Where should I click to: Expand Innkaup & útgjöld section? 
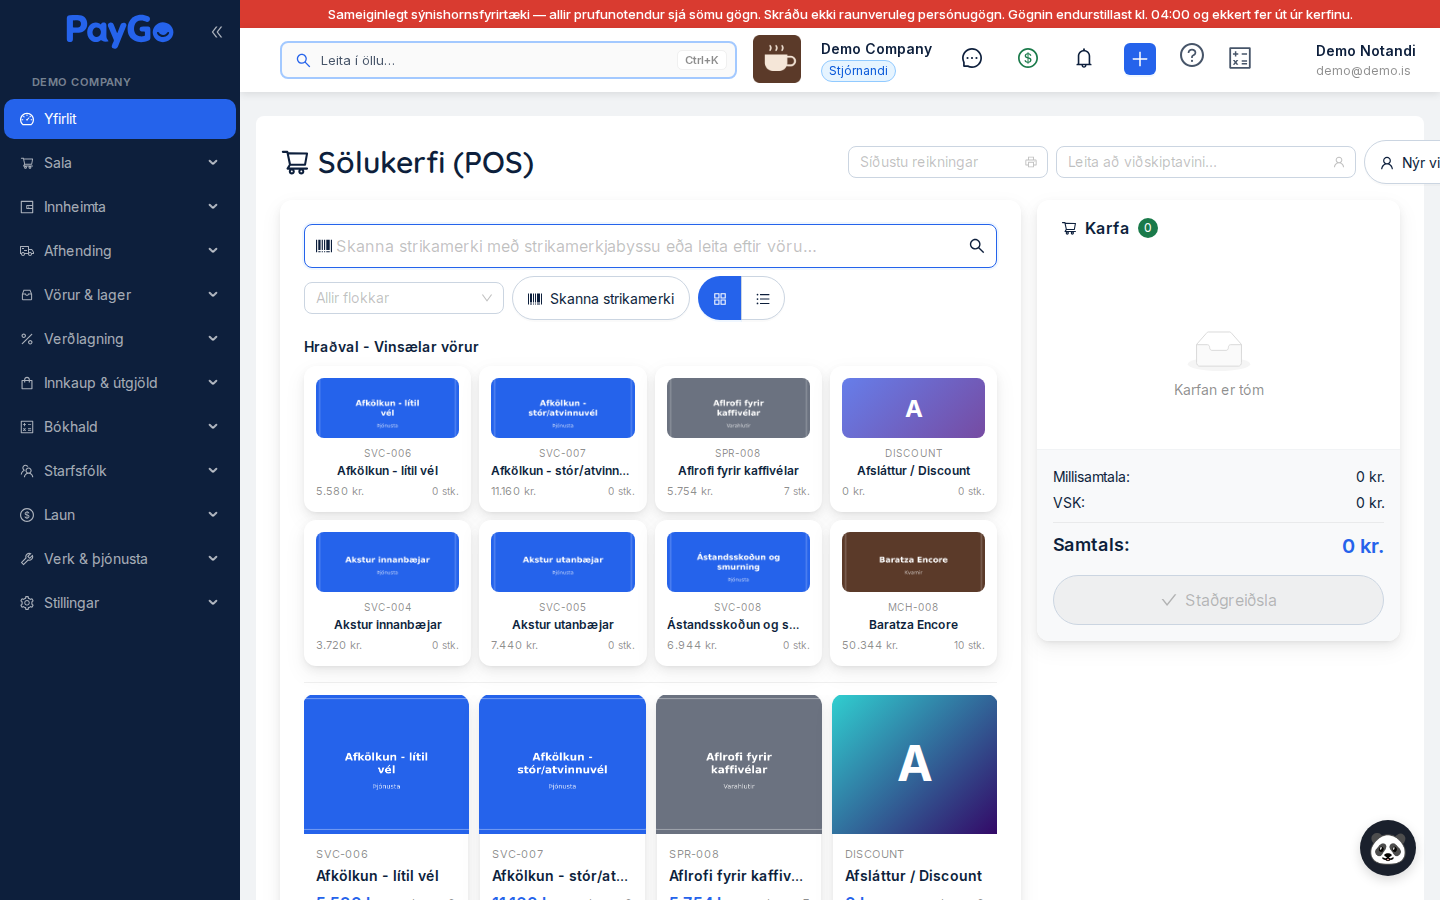click(120, 383)
